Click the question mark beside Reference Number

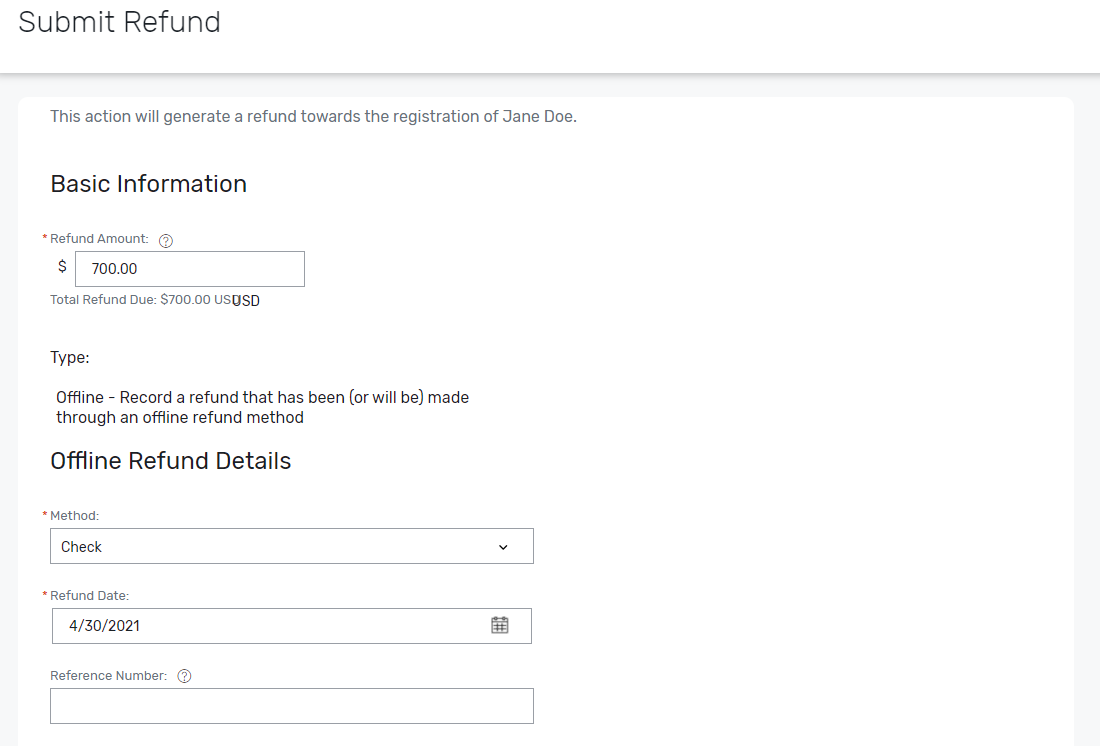click(x=184, y=675)
